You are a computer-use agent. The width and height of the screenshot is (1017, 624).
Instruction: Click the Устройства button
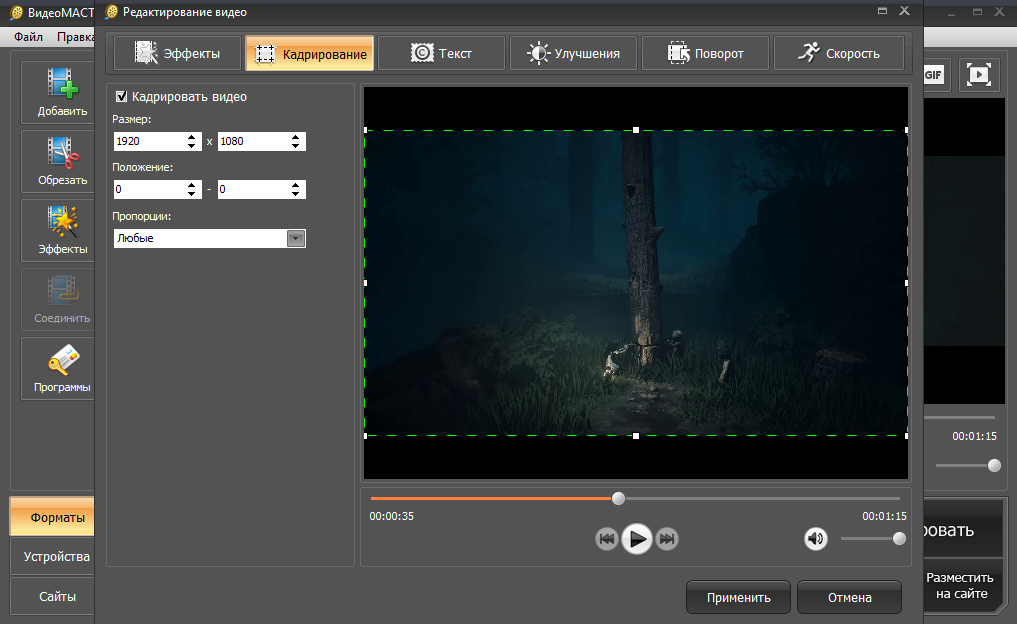tap(53, 557)
